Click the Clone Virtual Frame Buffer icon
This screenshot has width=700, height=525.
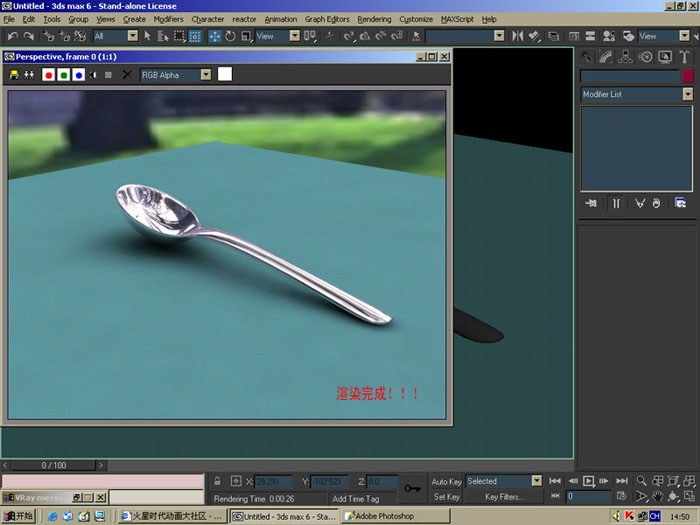[x=29, y=75]
